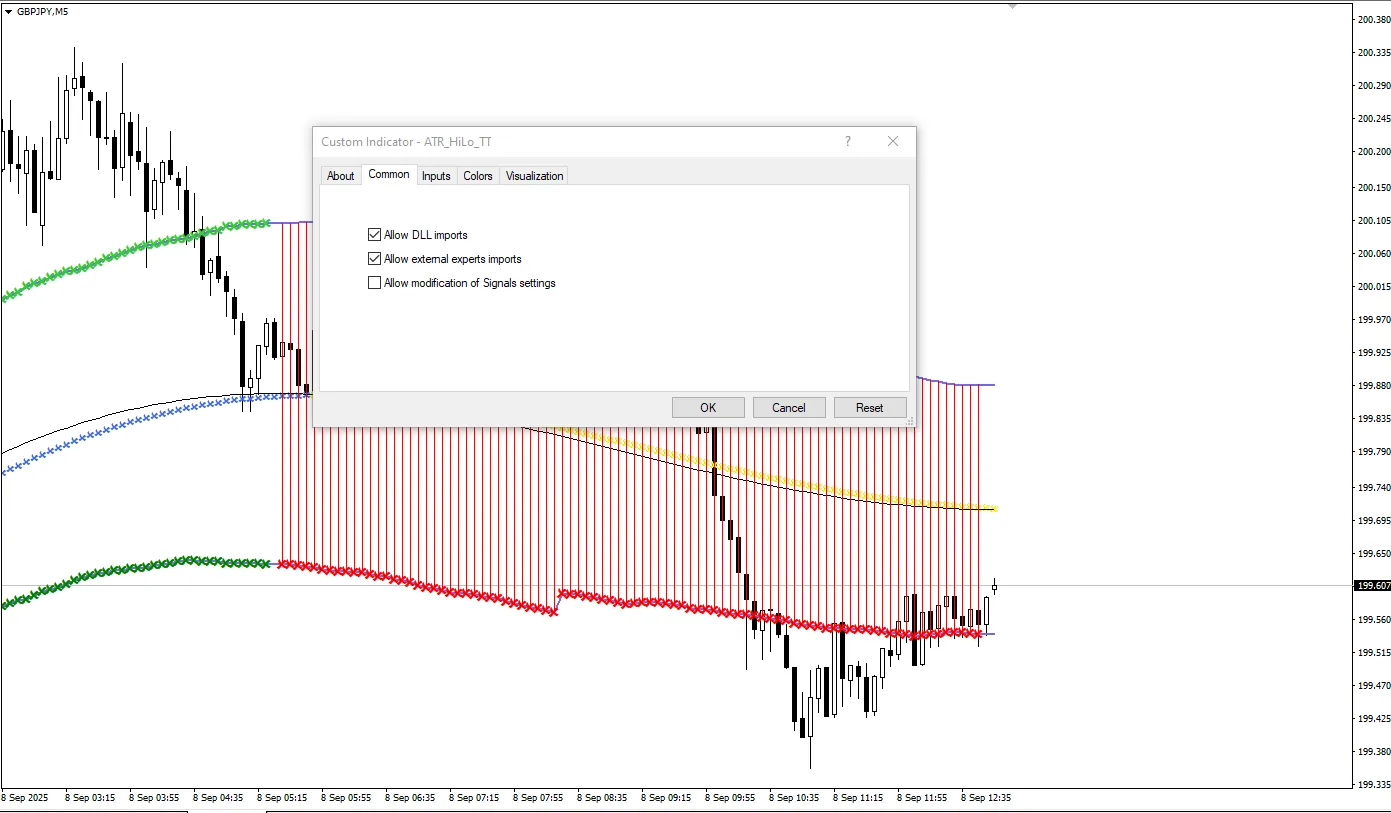Enable Allow DLL imports checkbox

pyautogui.click(x=375, y=235)
